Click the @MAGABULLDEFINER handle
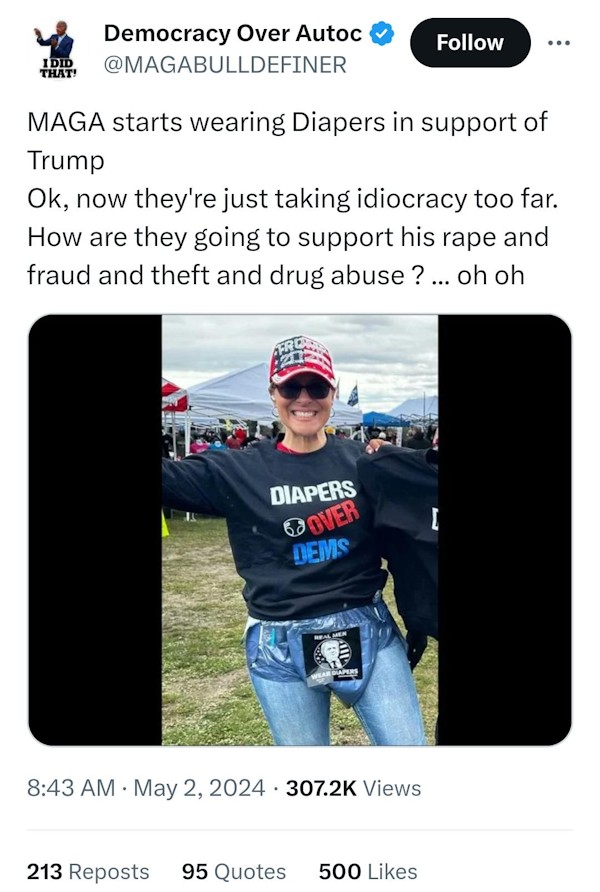Image resolution: width=600 pixels, height=892 pixels. (x=225, y=65)
